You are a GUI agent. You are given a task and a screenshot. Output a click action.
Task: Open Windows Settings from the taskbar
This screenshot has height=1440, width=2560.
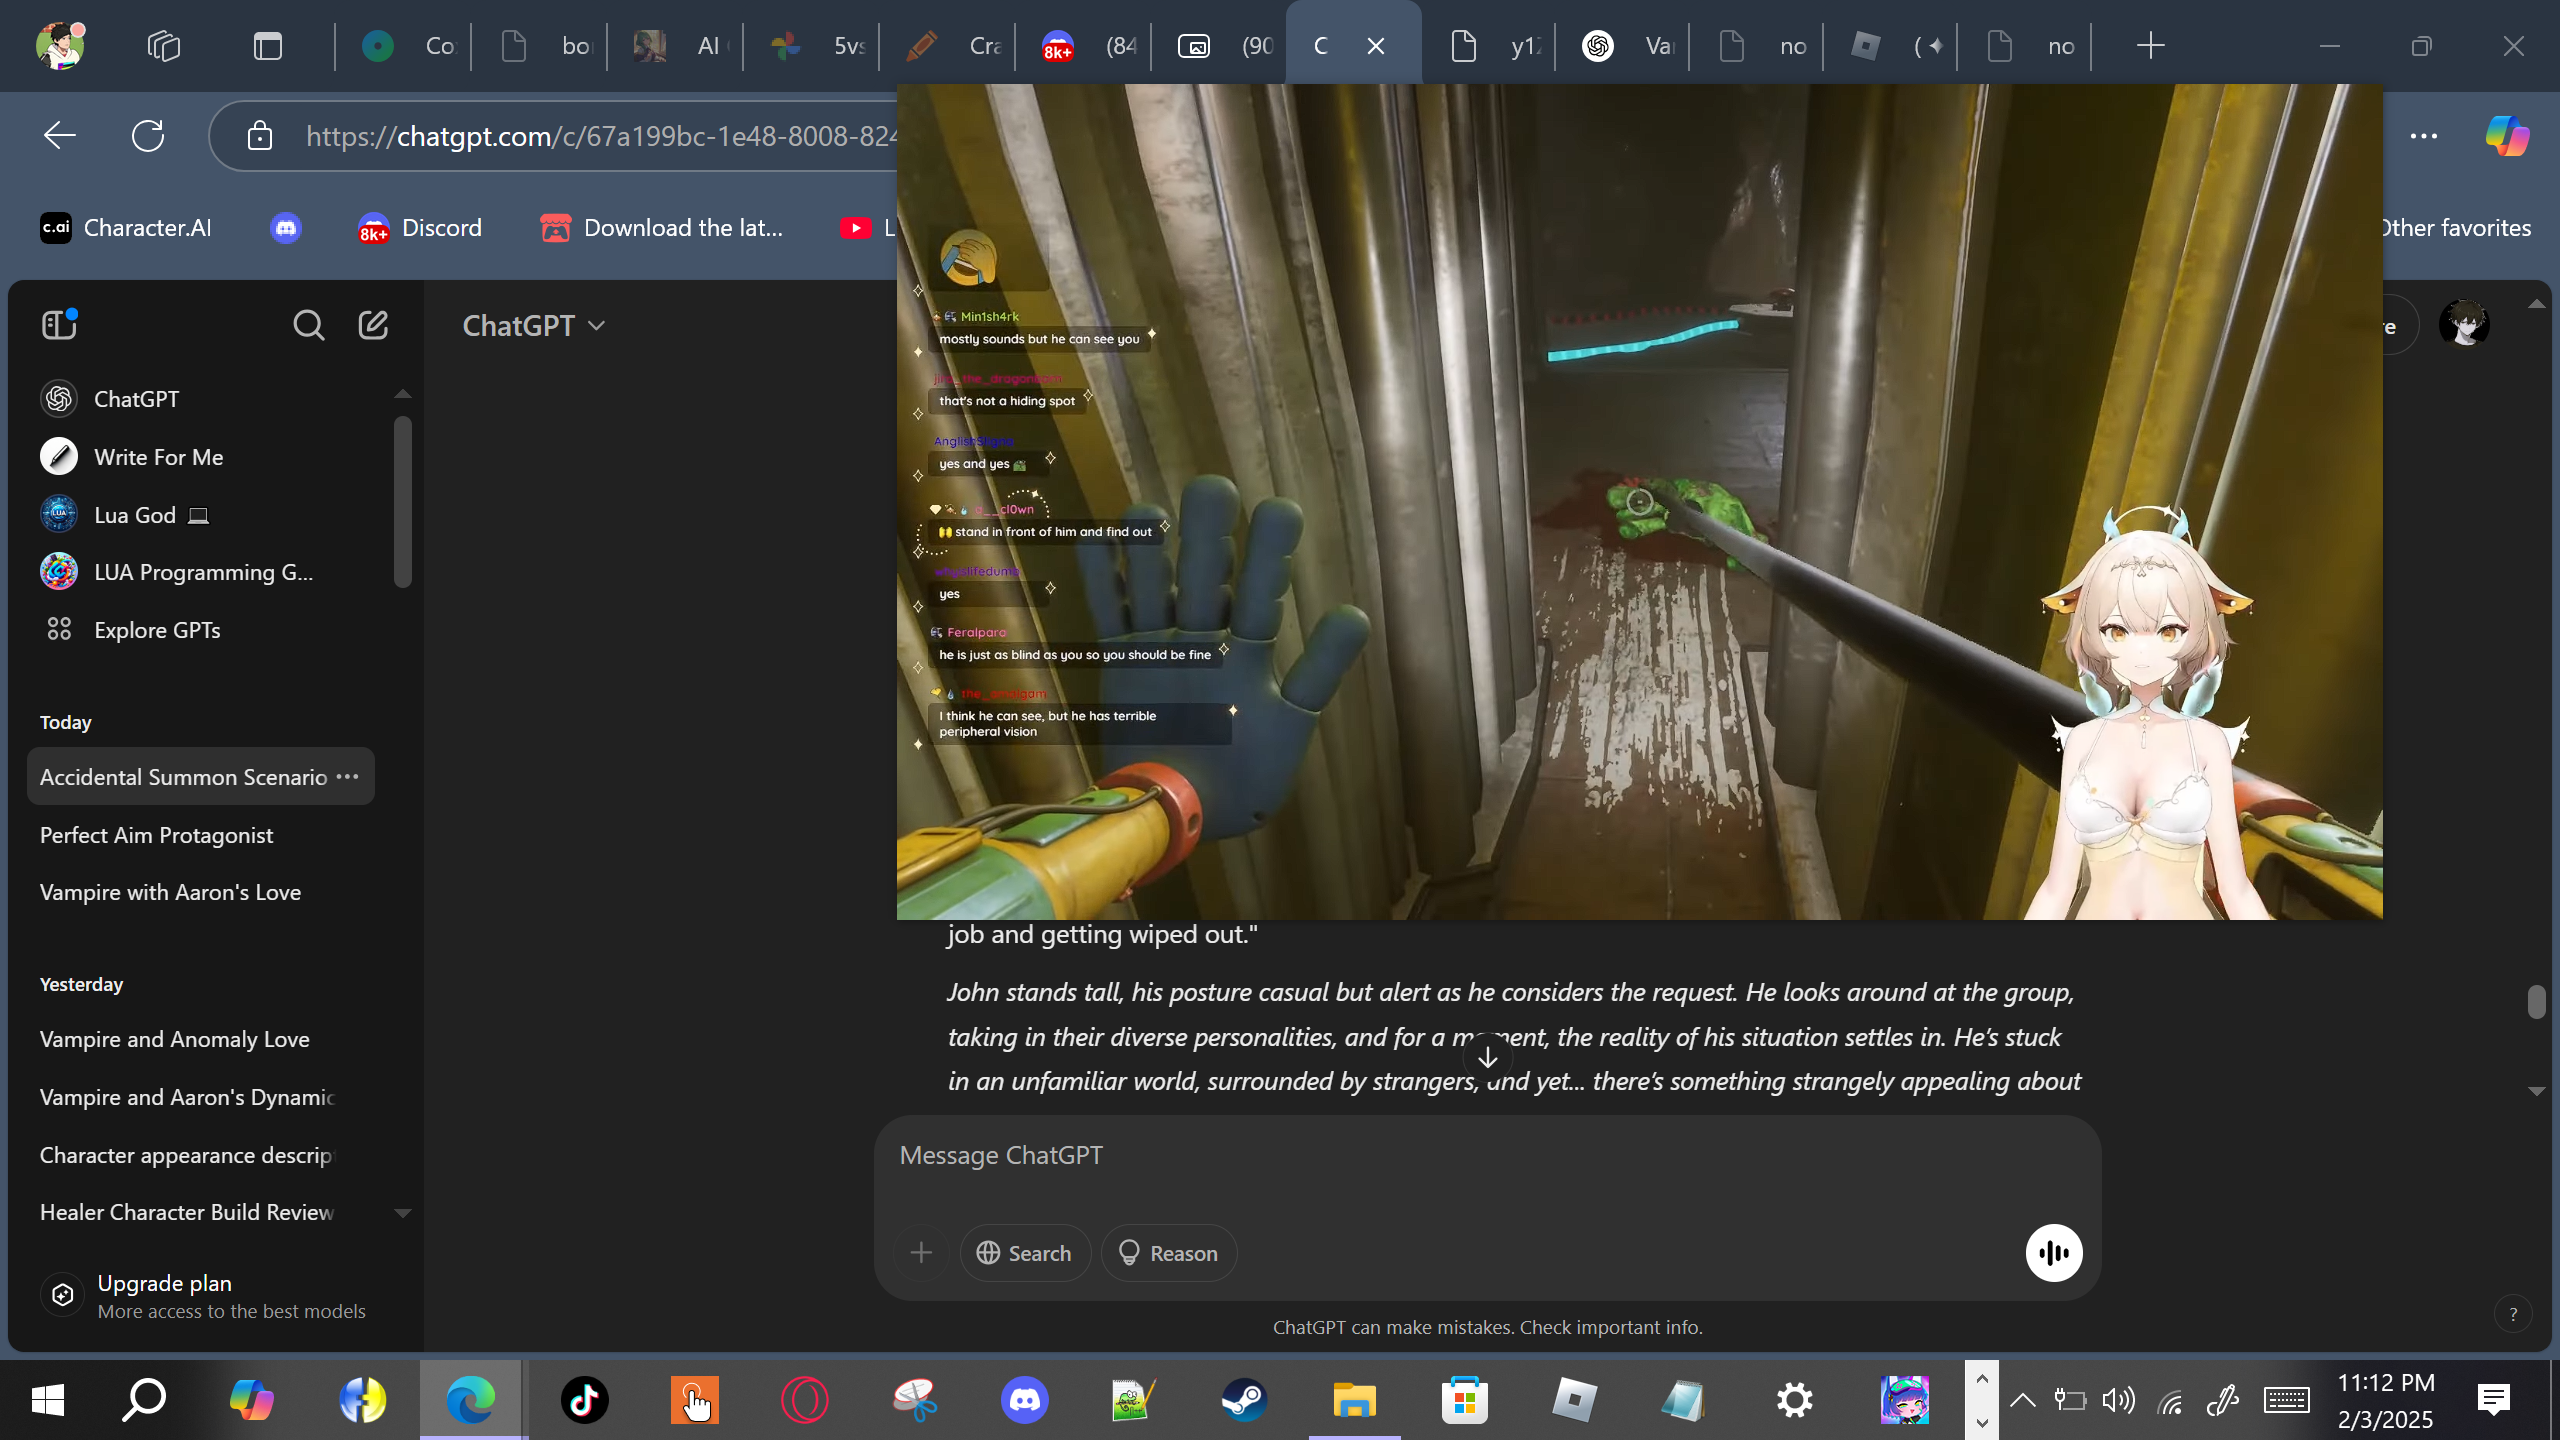coord(1794,1400)
